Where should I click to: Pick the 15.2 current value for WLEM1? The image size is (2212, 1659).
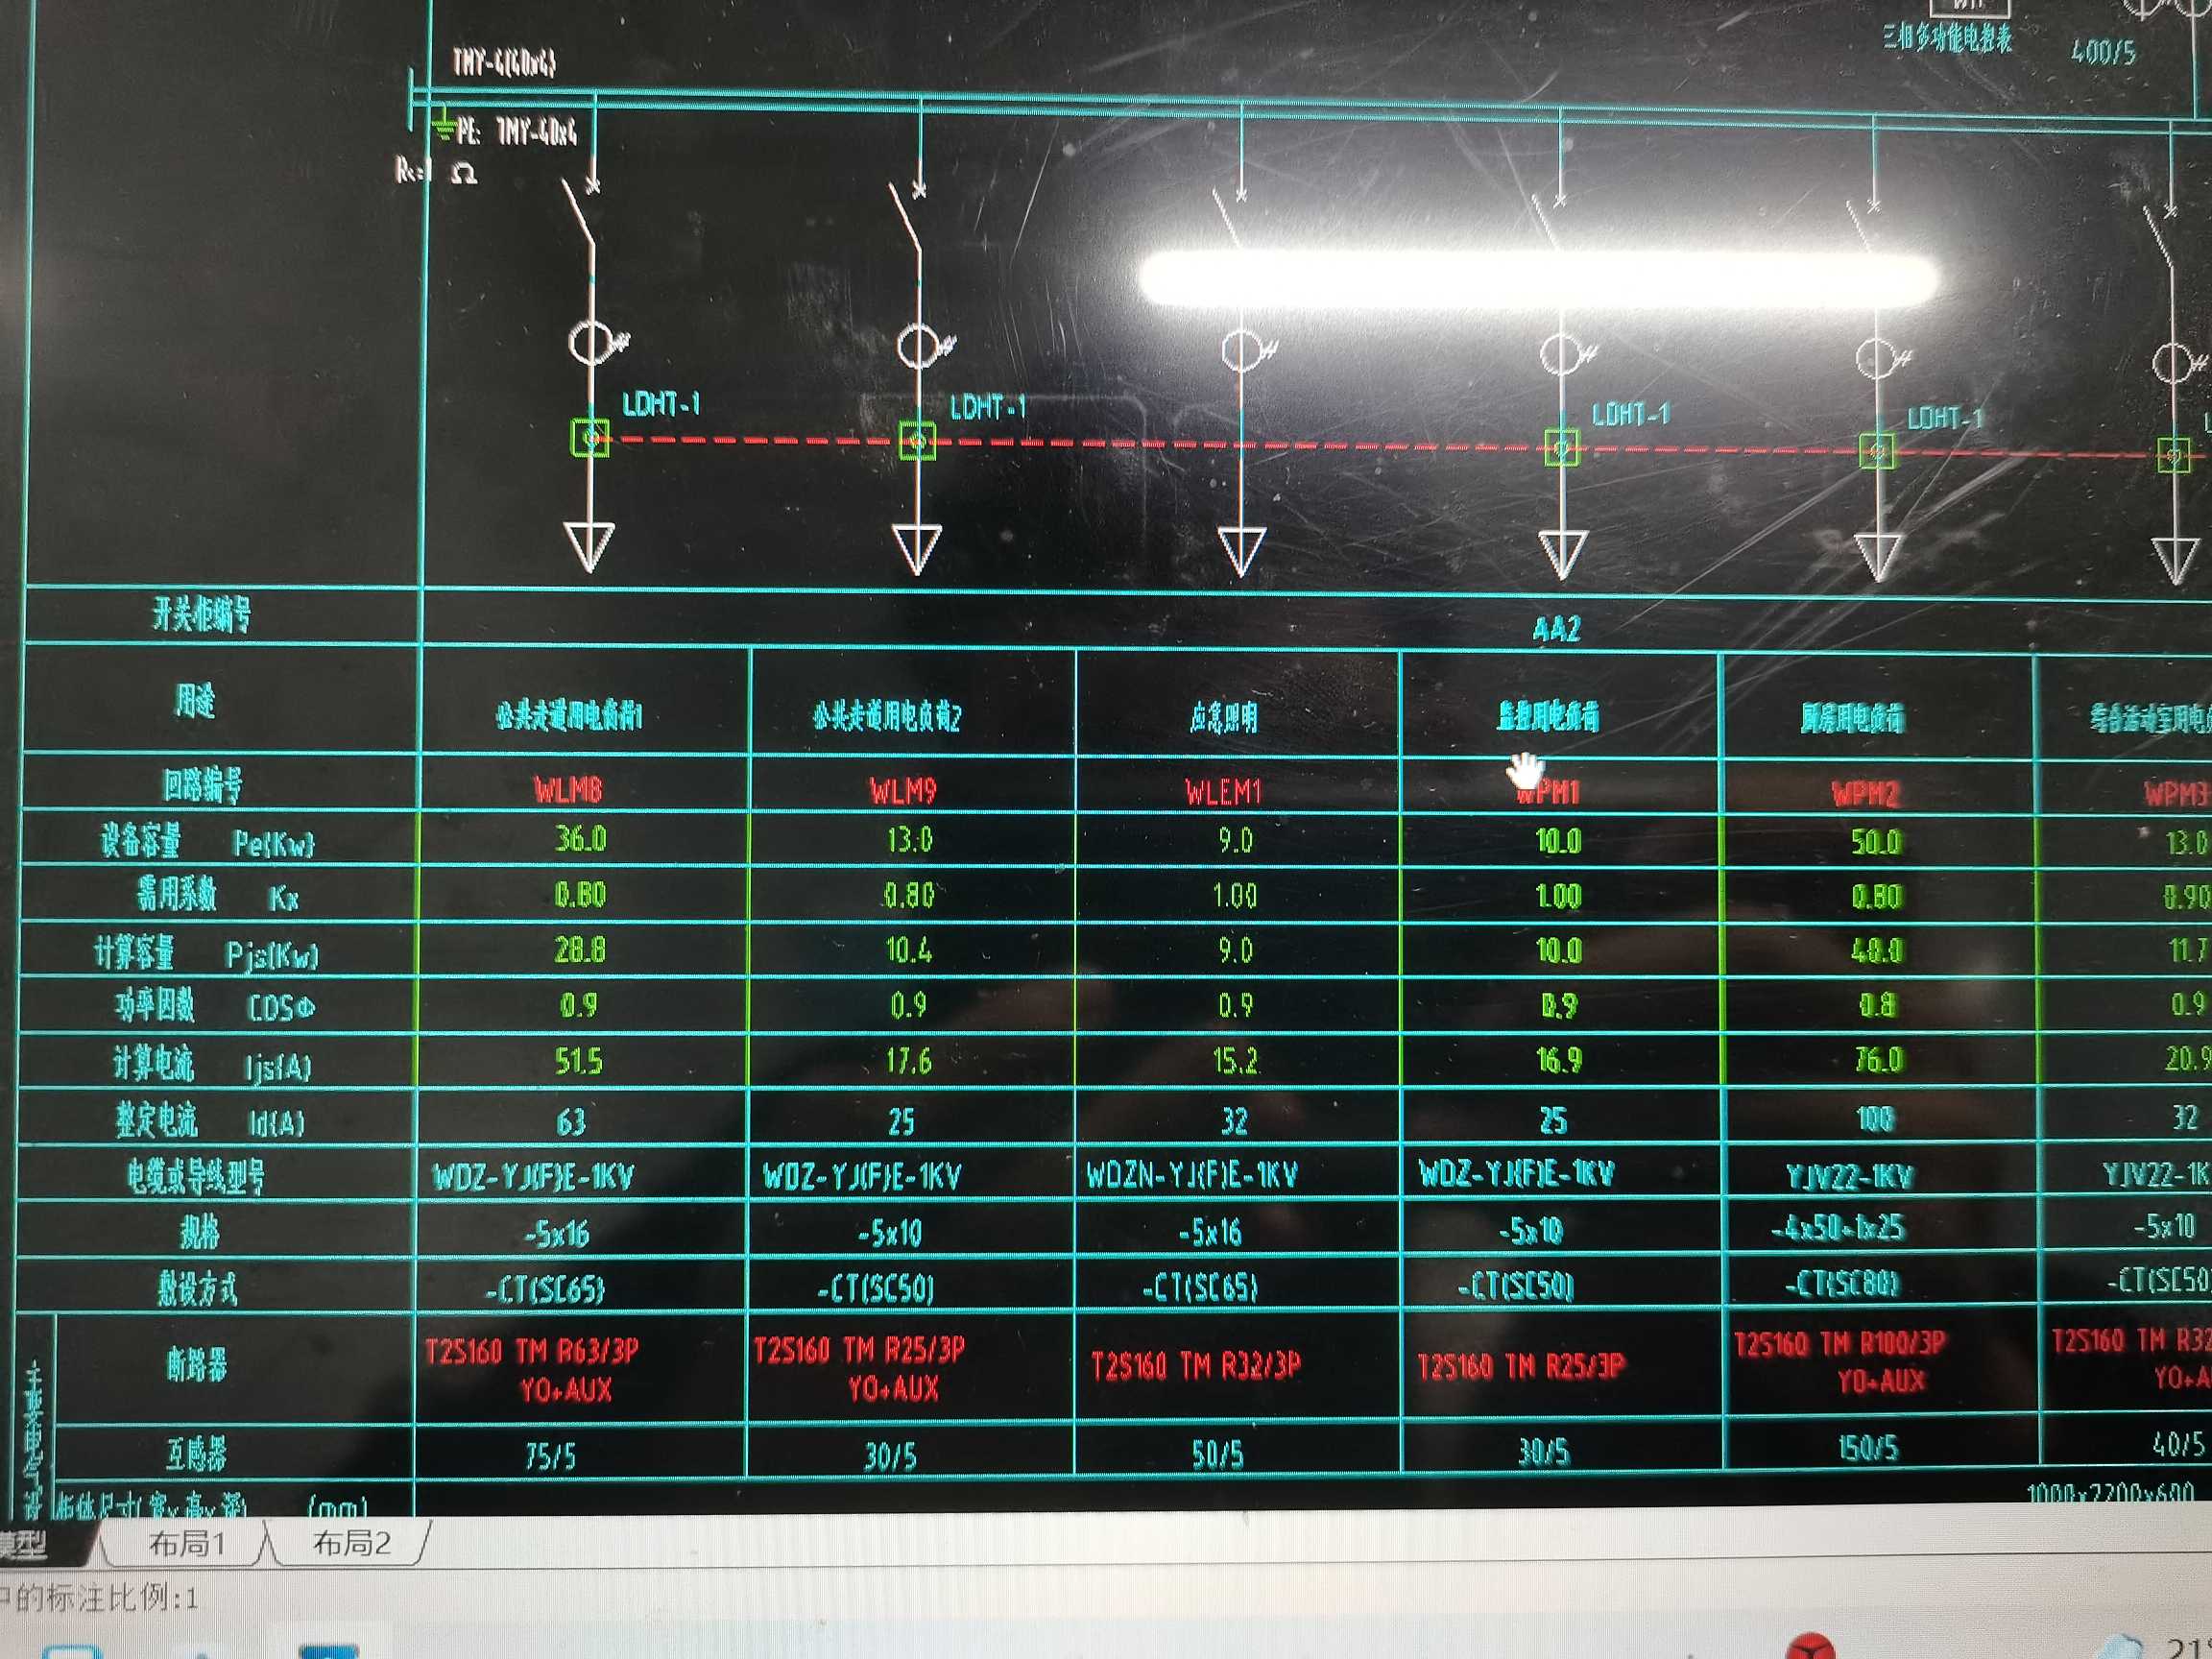[x=1235, y=1060]
